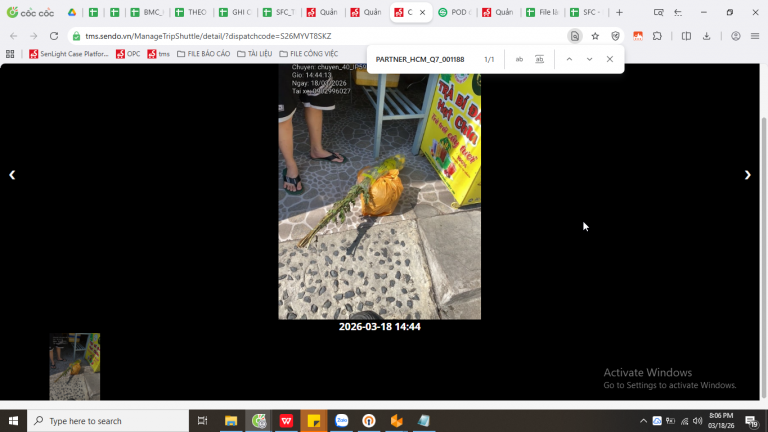Click the browser forward arrow

(33, 36)
